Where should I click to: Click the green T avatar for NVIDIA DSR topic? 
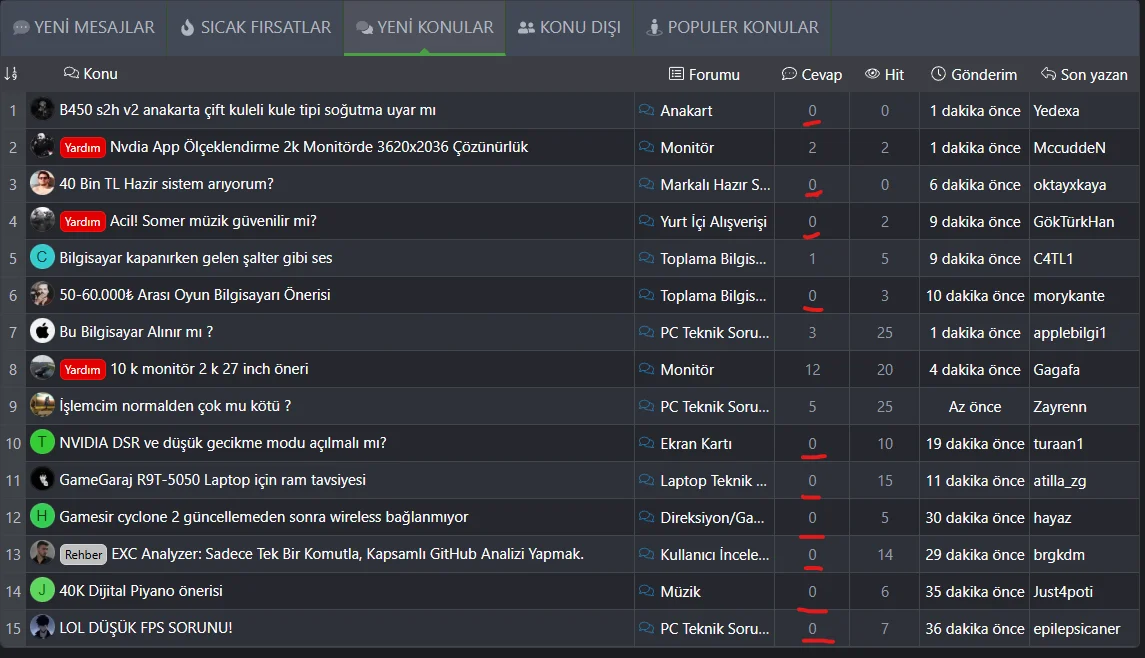point(42,443)
